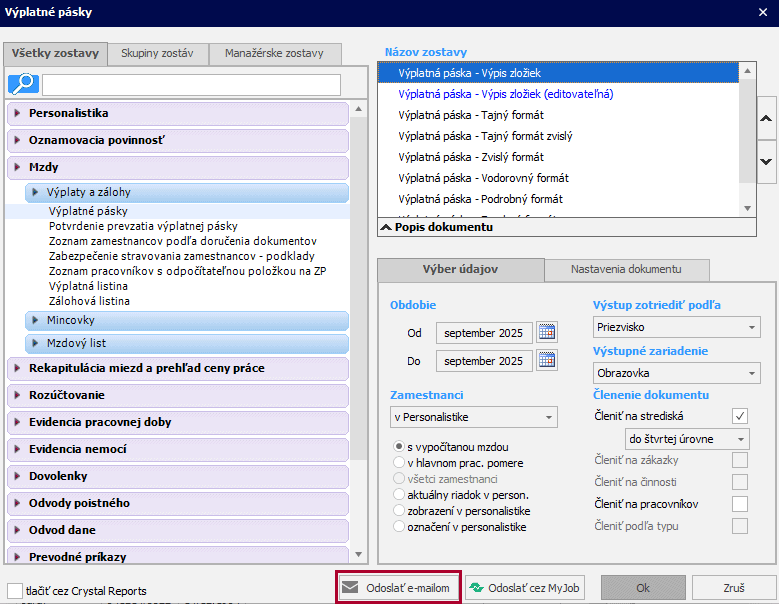This screenshot has height=614, width=779.
Task: Enable tlačiť cez Crystal Reports checkbox
Action: (15, 591)
